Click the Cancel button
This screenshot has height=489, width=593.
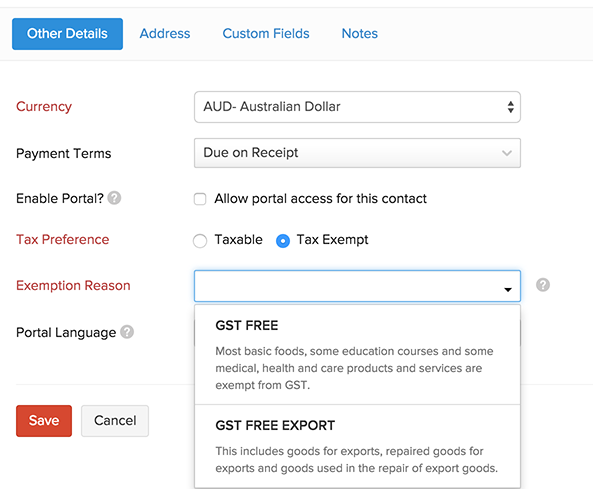pos(115,421)
